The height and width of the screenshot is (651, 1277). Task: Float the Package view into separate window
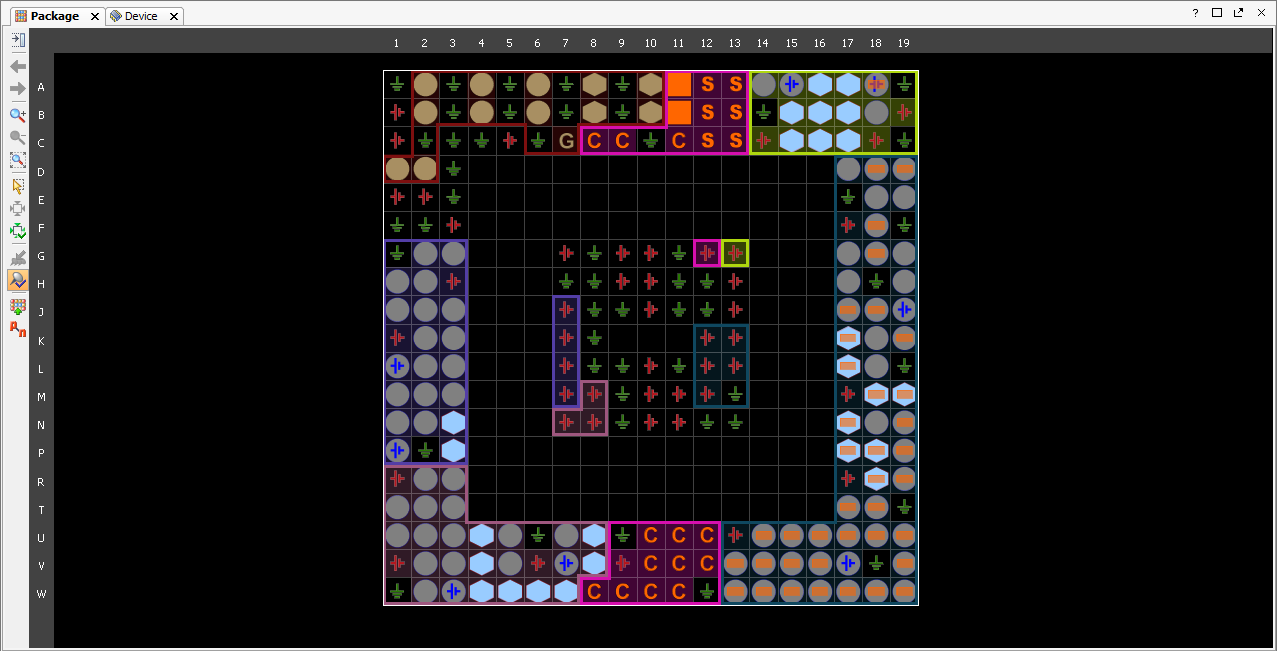tap(1239, 13)
